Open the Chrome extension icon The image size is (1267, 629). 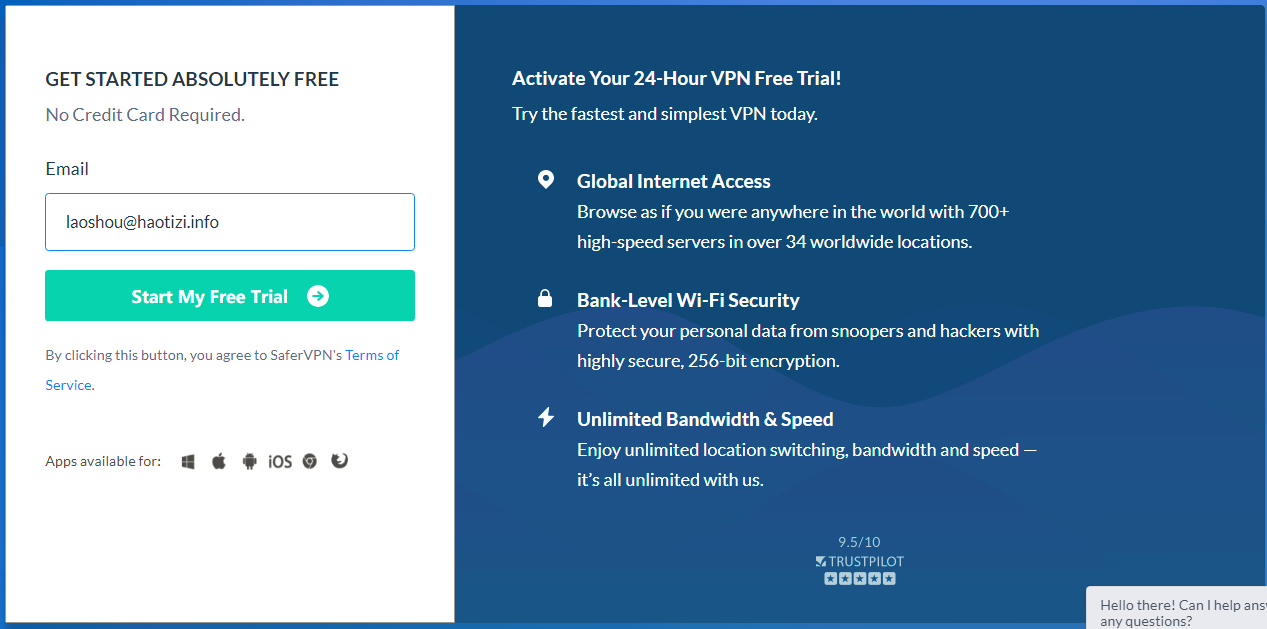pyautogui.click(x=310, y=461)
